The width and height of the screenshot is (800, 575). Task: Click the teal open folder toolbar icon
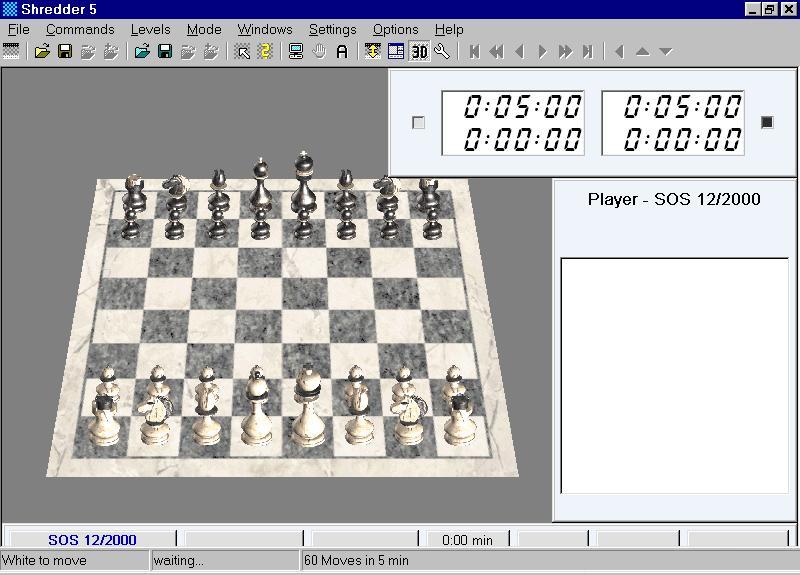(x=142, y=52)
